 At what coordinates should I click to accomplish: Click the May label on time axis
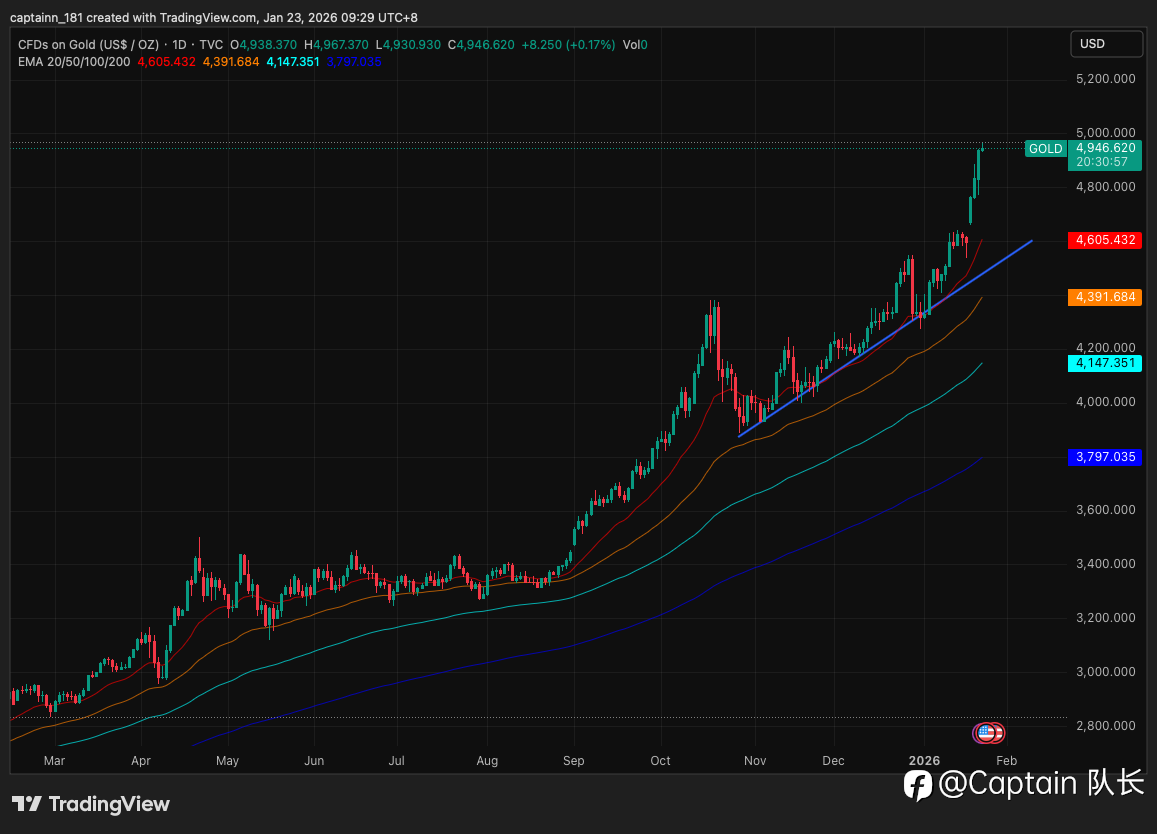(227, 761)
